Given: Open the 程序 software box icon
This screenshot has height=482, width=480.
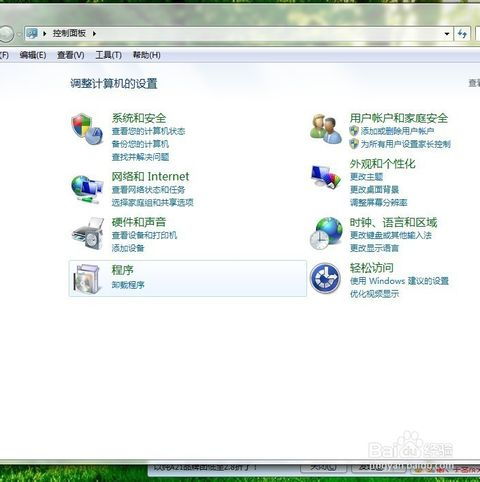Looking at the screenshot, I should click(x=88, y=279).
